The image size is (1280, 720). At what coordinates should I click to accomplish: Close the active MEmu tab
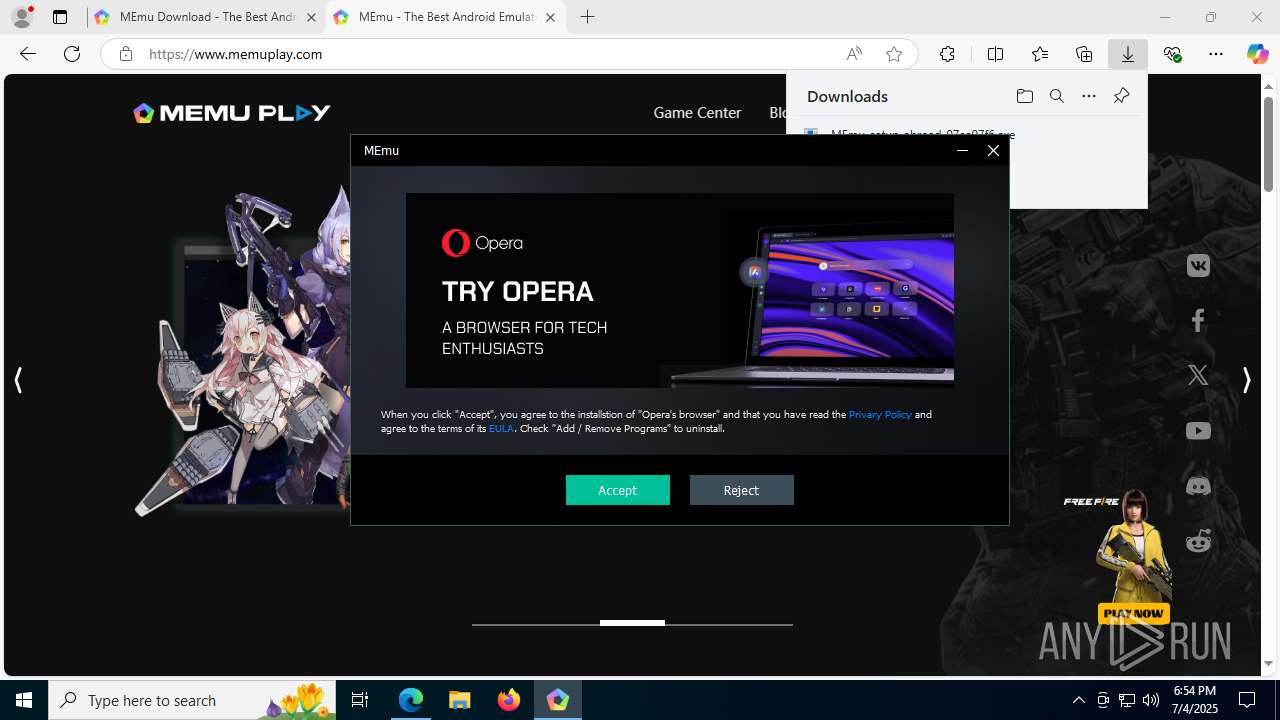click(550, 17)
